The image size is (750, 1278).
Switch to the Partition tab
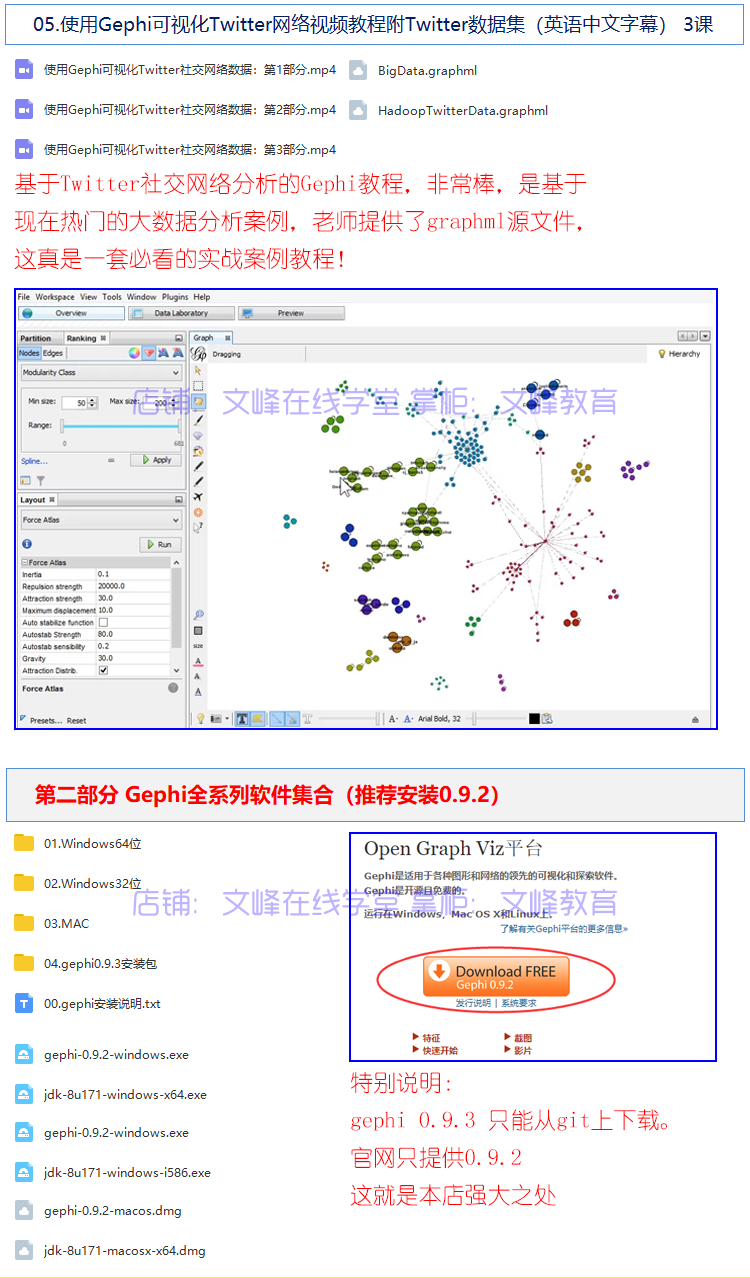click(36, 338)
